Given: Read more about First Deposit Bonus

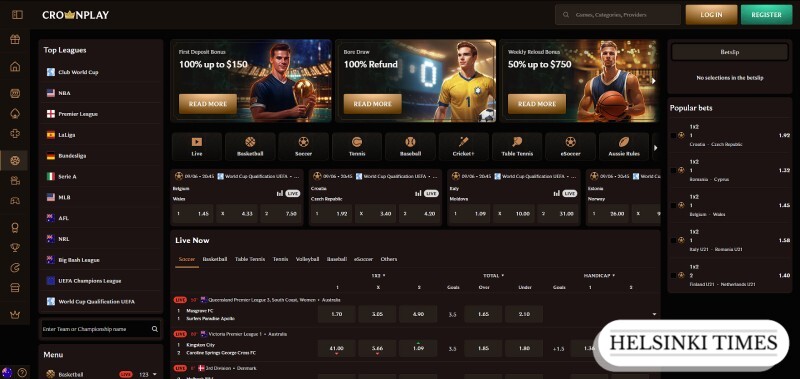Looking at the screenshot, I should tap(208, 104).
